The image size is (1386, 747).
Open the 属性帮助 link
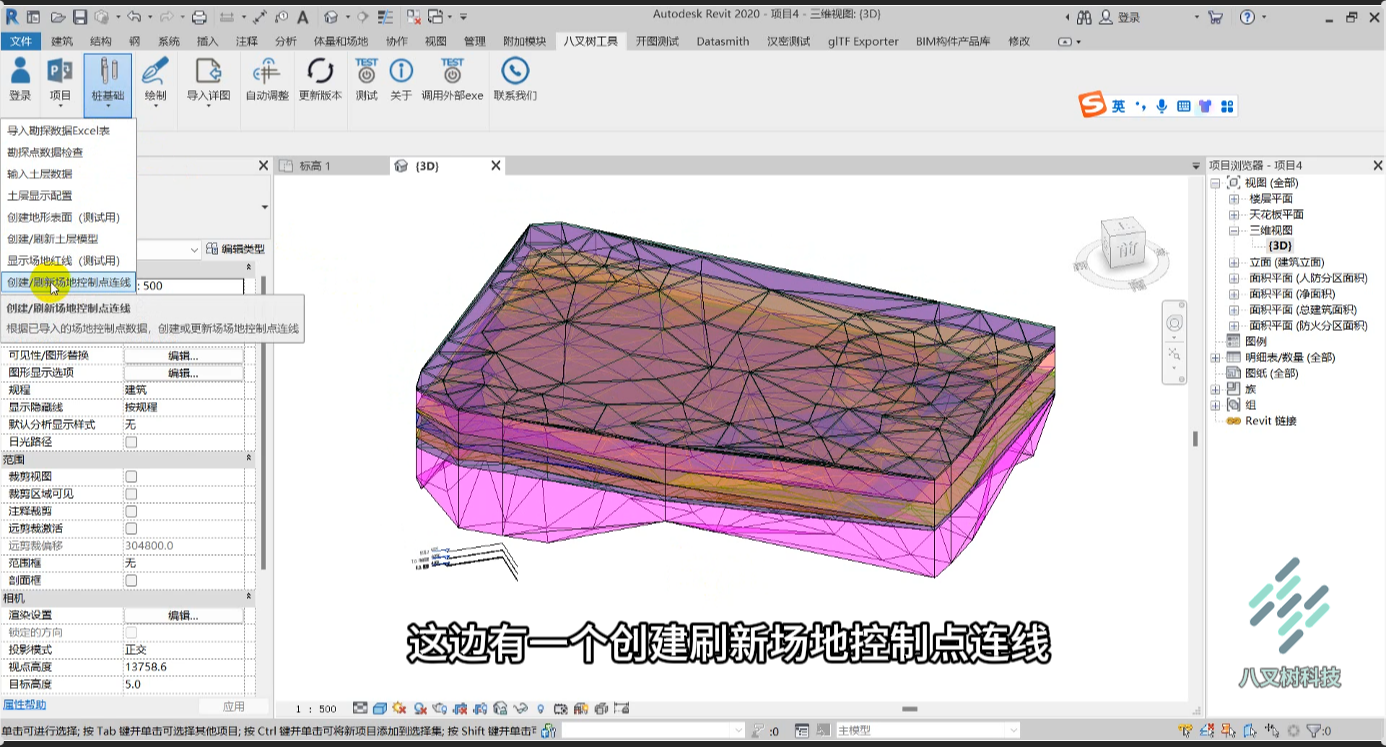click(24, 705)
